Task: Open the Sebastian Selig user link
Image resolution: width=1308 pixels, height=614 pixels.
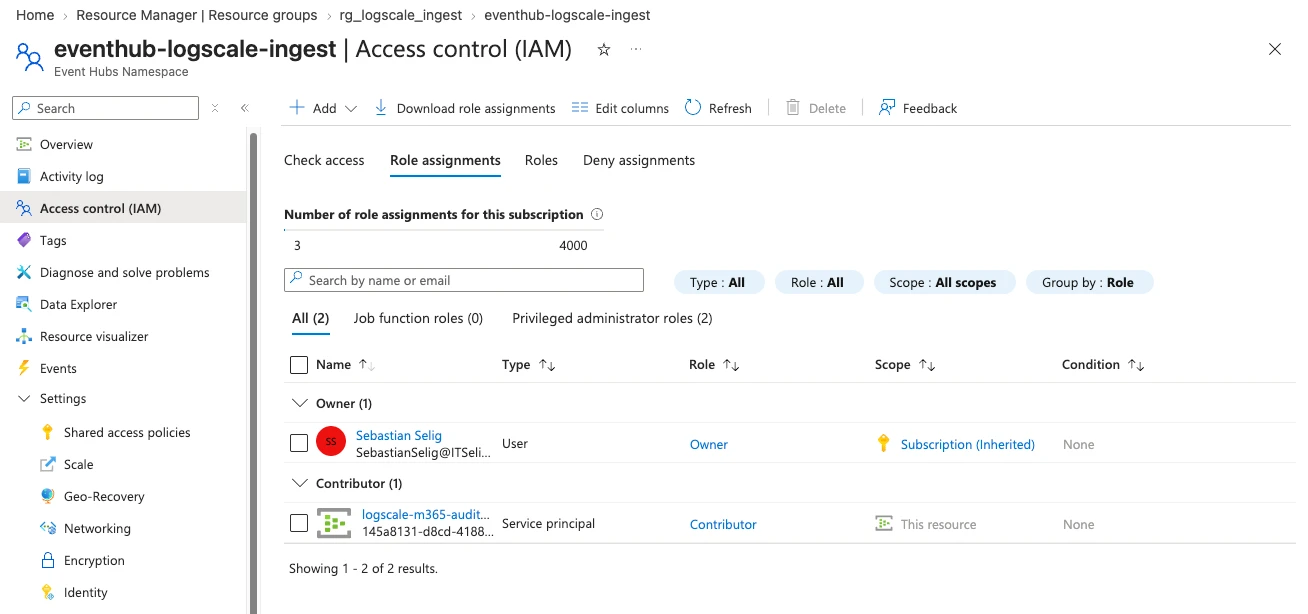Action: (x=399, y=435)
